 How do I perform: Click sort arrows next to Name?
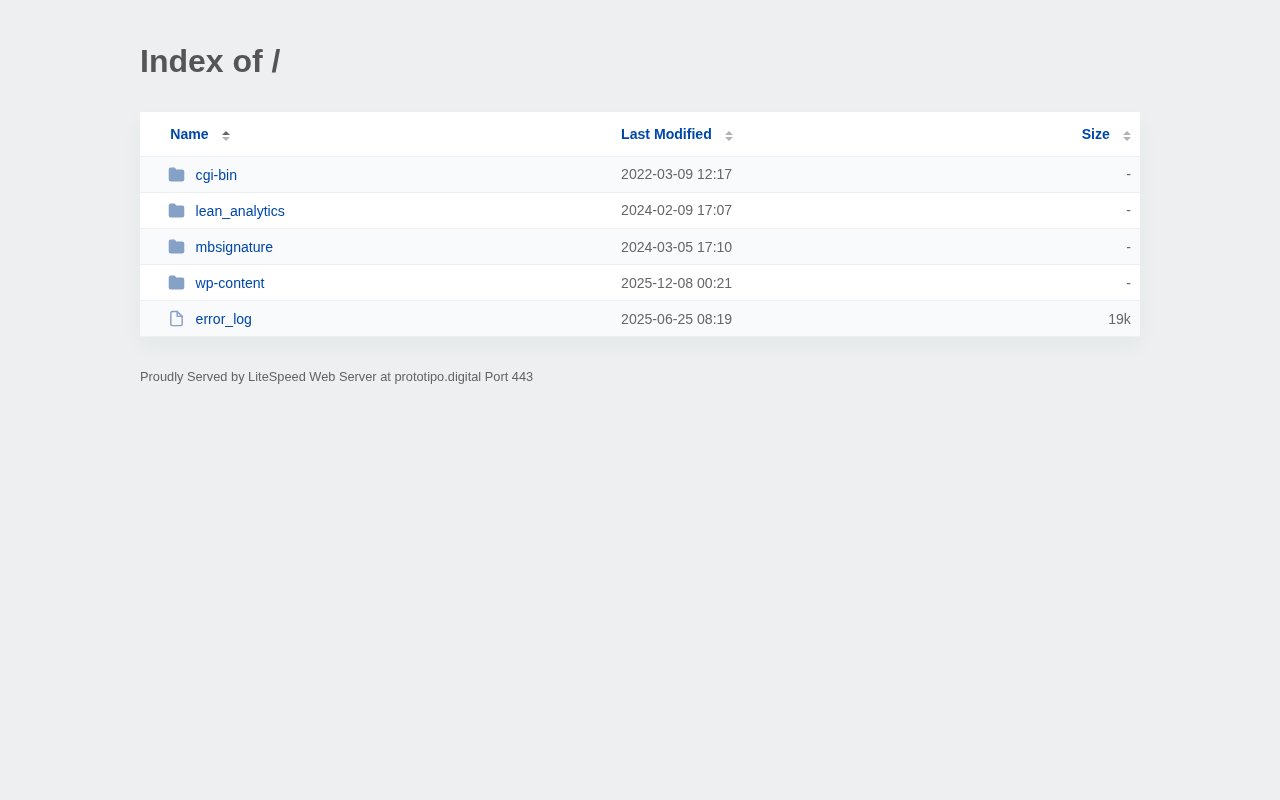point(226,135)
